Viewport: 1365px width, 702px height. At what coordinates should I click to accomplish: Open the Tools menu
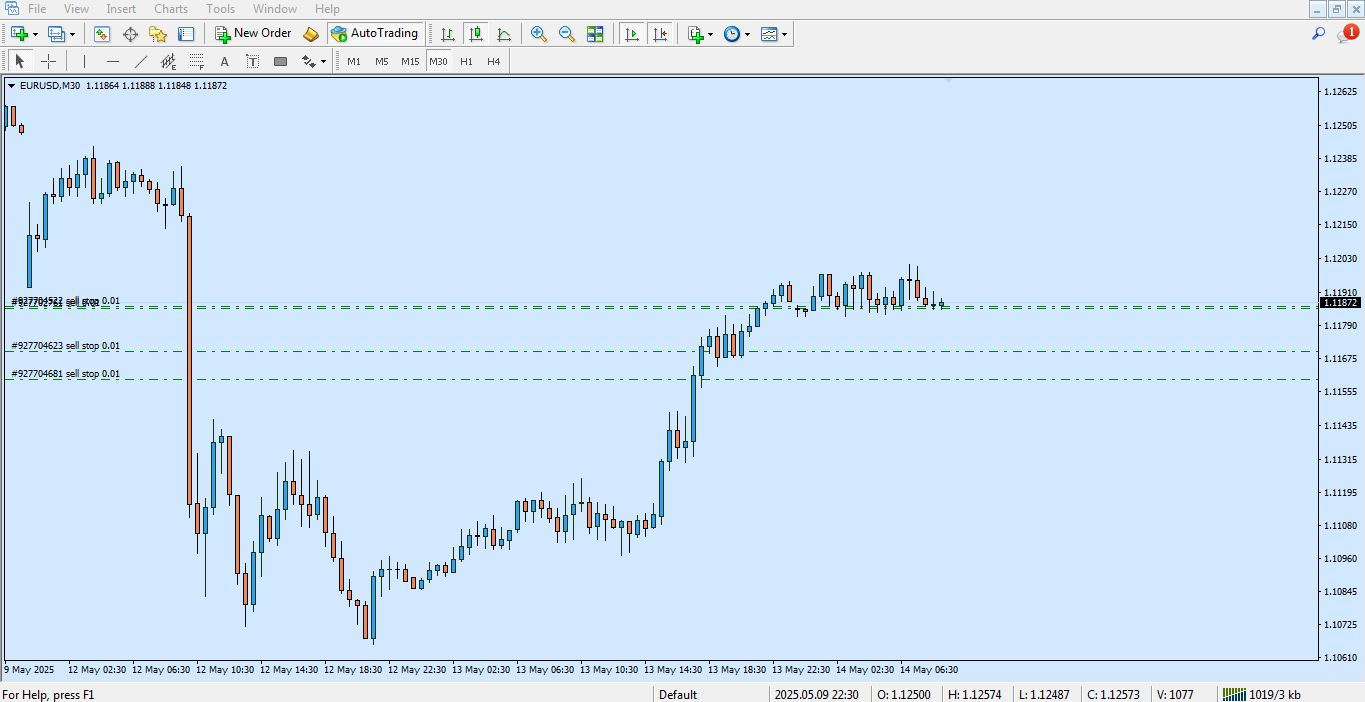220,9
